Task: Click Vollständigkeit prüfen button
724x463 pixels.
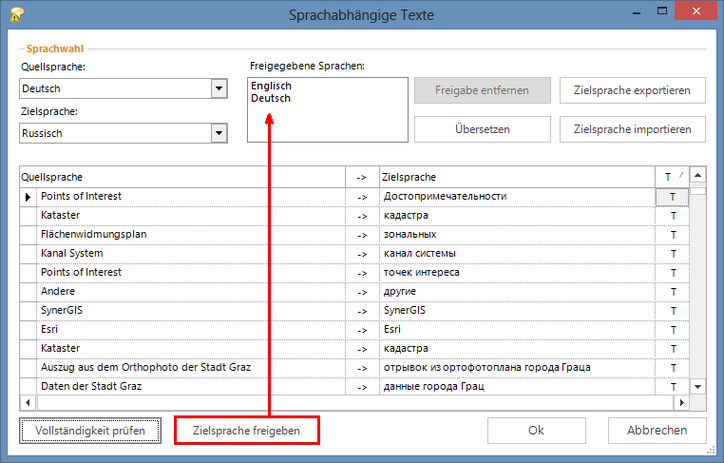Action: point(90,431)
